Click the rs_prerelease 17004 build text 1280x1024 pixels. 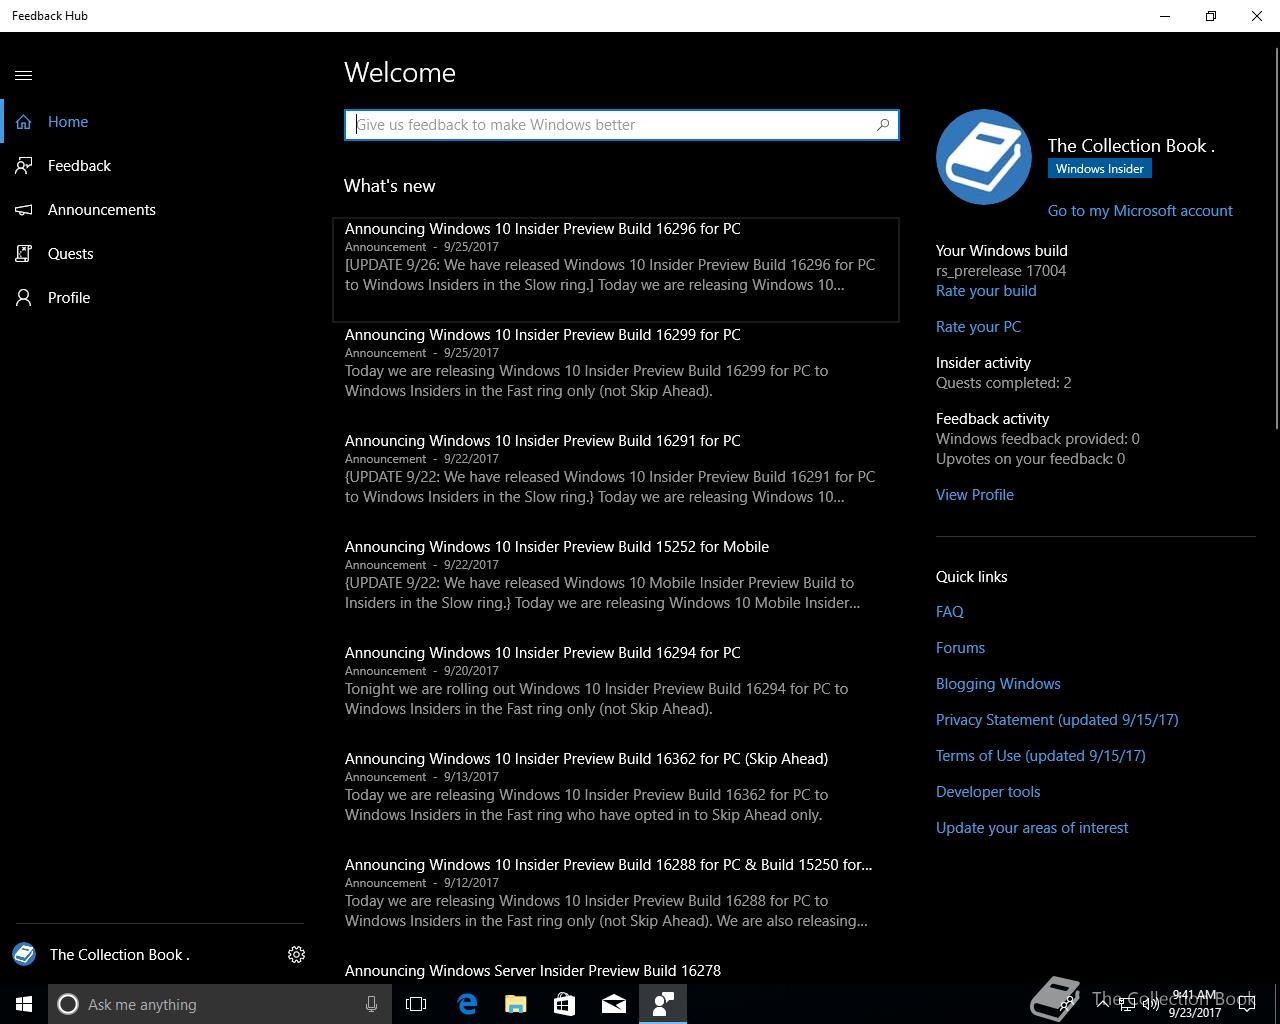1001,271
